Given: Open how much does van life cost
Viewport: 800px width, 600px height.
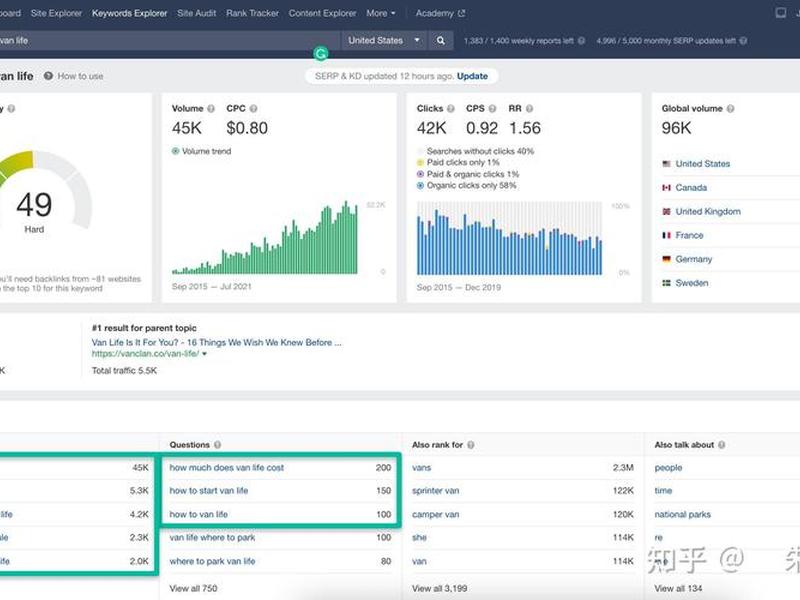Looking at the screenshot, I should (x=227, y=467).
